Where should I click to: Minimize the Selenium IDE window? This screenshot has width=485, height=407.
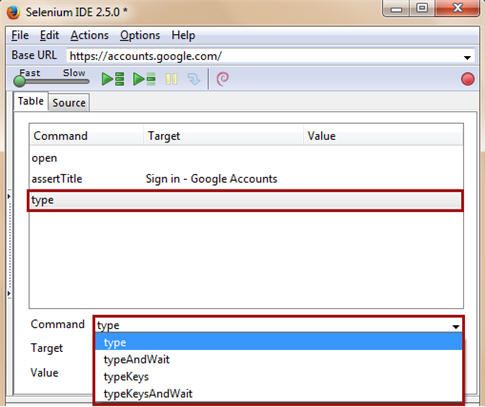[x=397, y=9]
